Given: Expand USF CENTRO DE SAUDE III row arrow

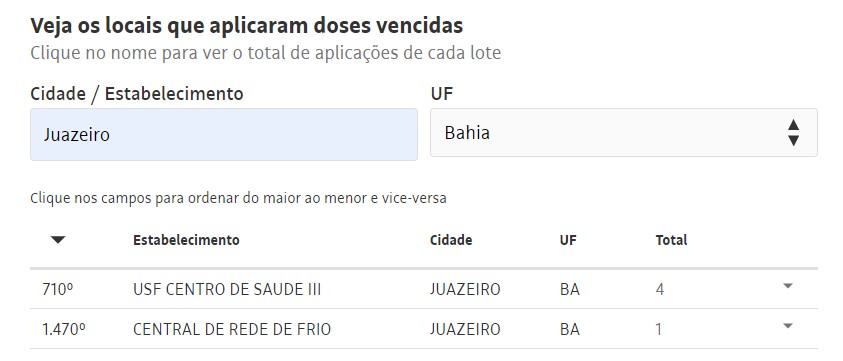Looking at the screenshot, I should (x=788, y=286).
